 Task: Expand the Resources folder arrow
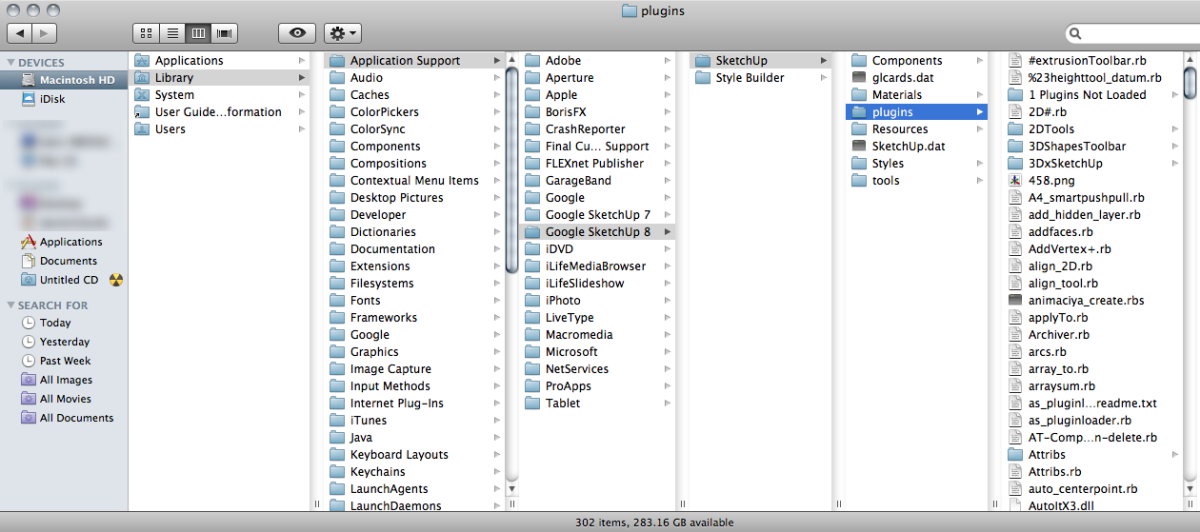[980, 129]
